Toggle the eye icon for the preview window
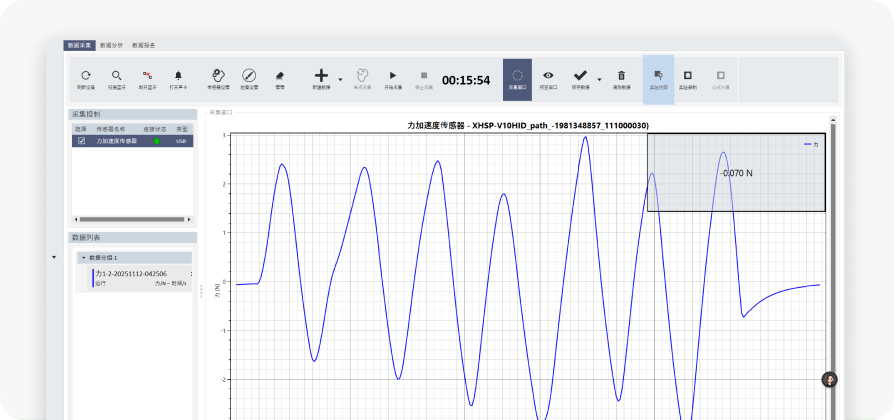 [548, 75]
